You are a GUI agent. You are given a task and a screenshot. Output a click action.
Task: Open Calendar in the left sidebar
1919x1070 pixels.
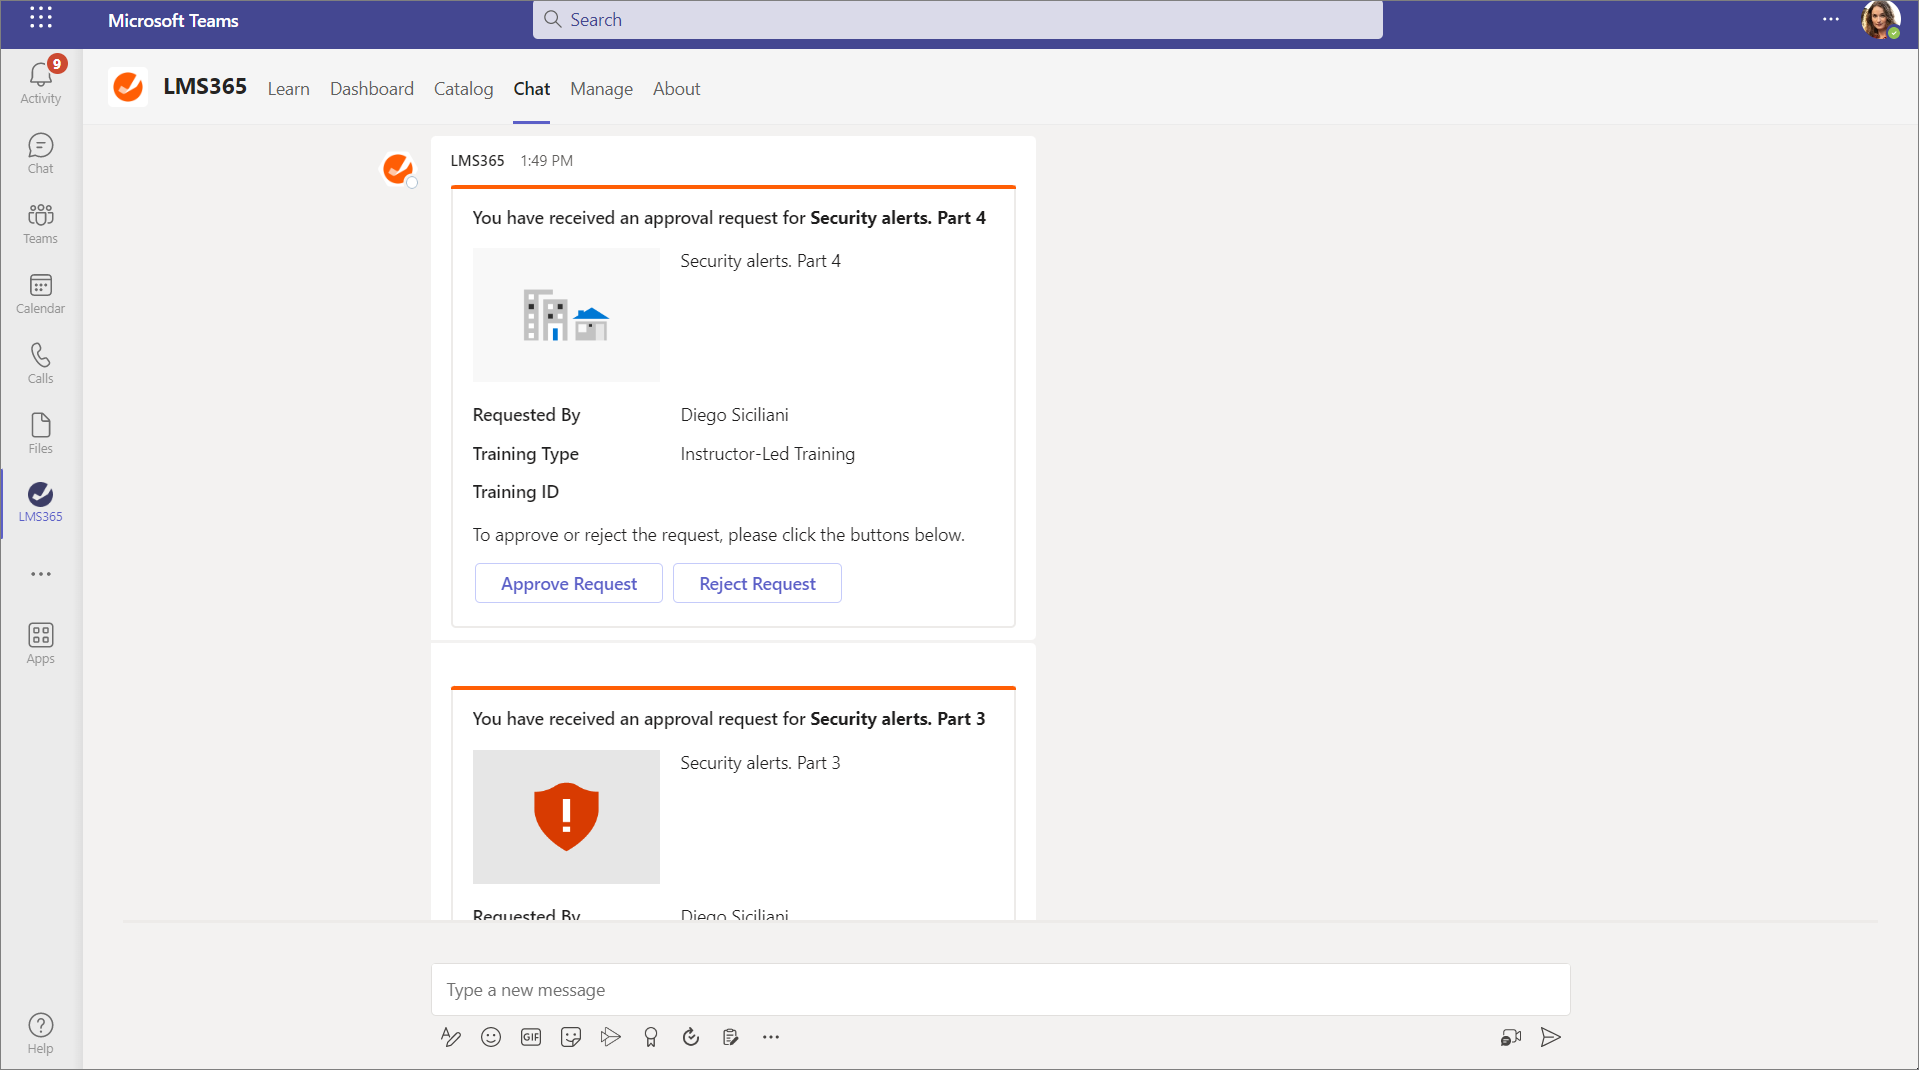tap(40, 294)
